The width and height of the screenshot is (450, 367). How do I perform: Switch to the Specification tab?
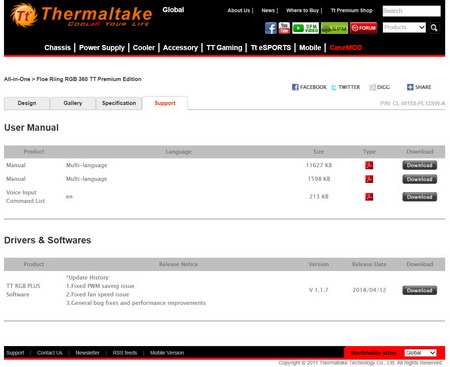click(119, 103)
